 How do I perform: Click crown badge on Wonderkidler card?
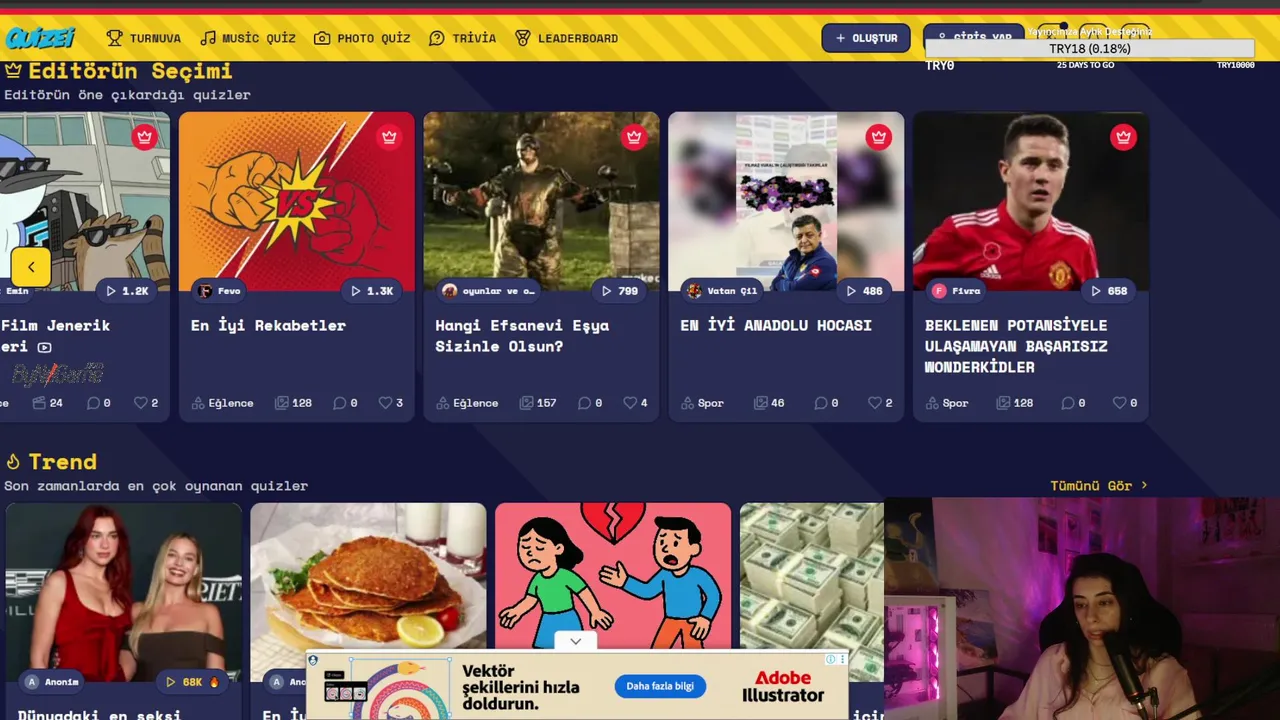[x=1123, y=137]
